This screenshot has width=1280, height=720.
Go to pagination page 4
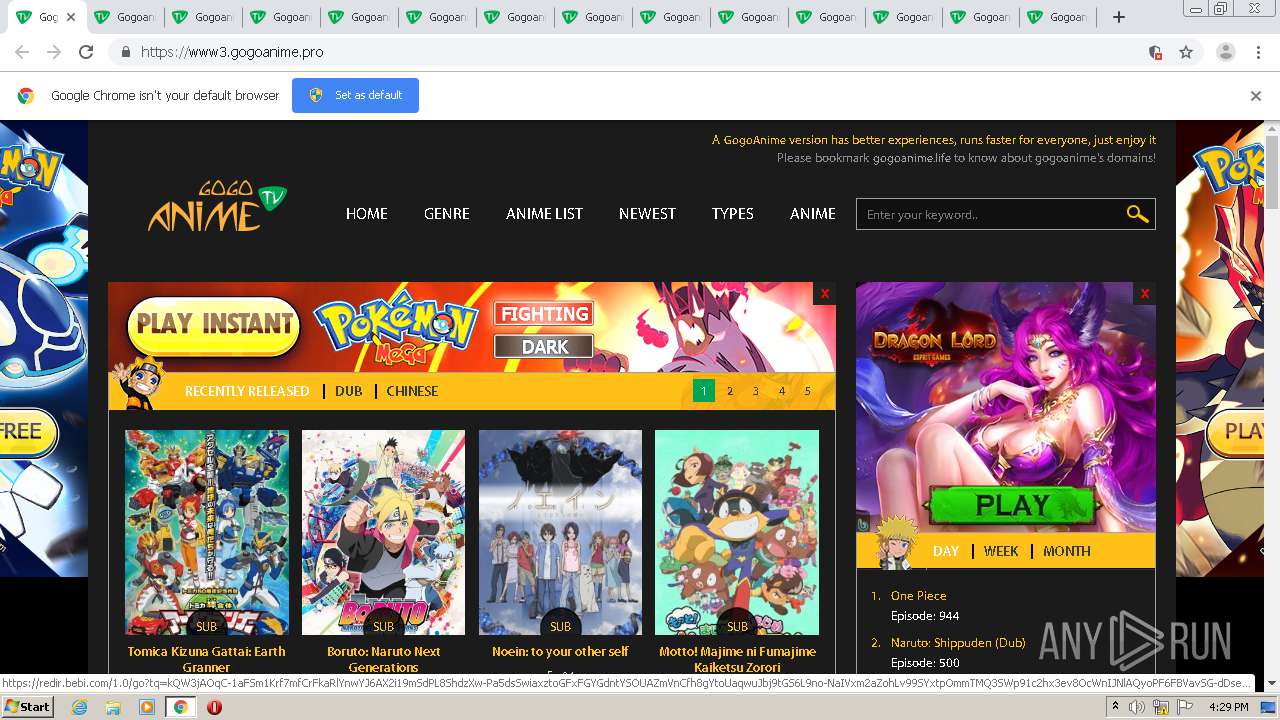782,391
